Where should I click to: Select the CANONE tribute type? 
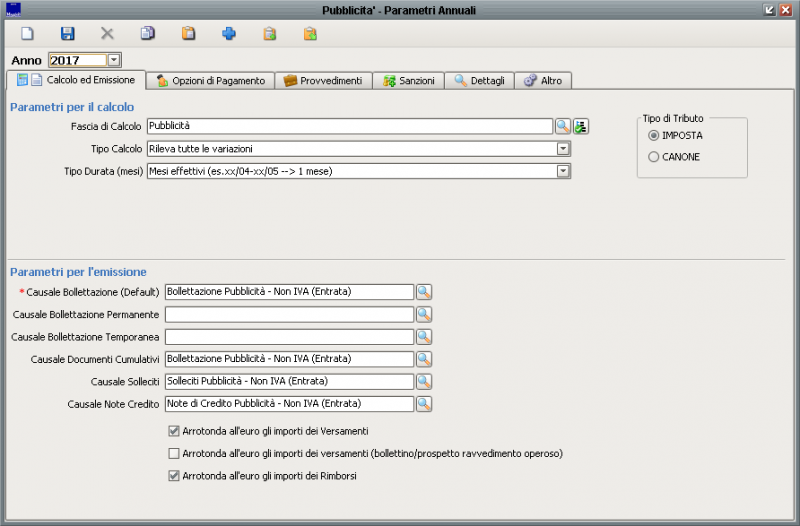(x=655, y=157)
